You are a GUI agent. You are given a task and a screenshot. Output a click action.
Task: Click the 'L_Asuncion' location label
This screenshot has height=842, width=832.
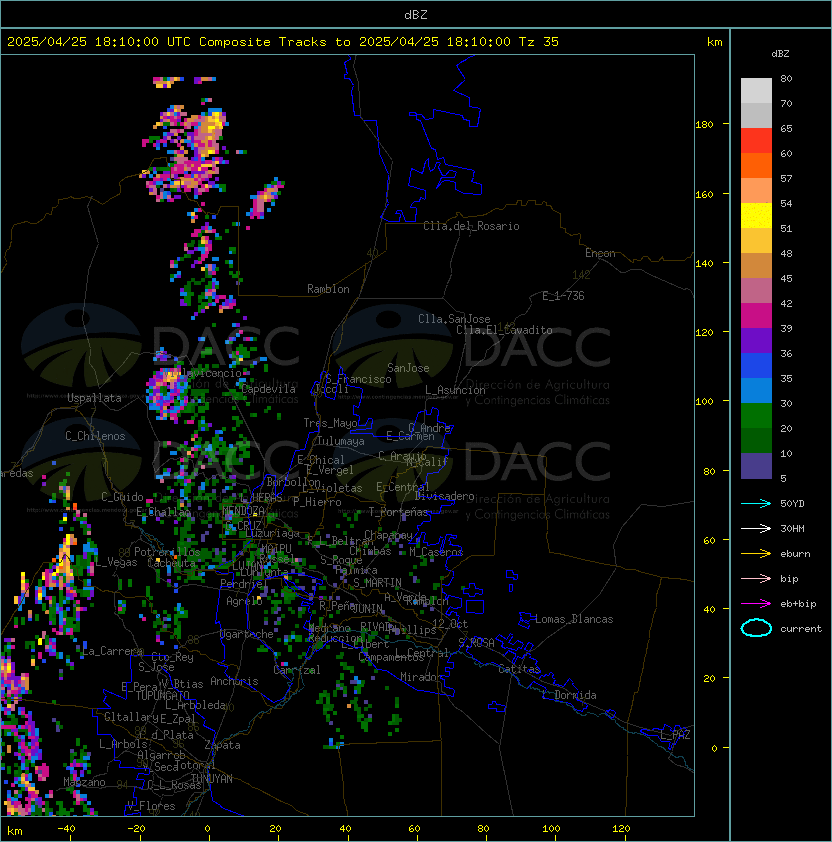coord(455,390)
